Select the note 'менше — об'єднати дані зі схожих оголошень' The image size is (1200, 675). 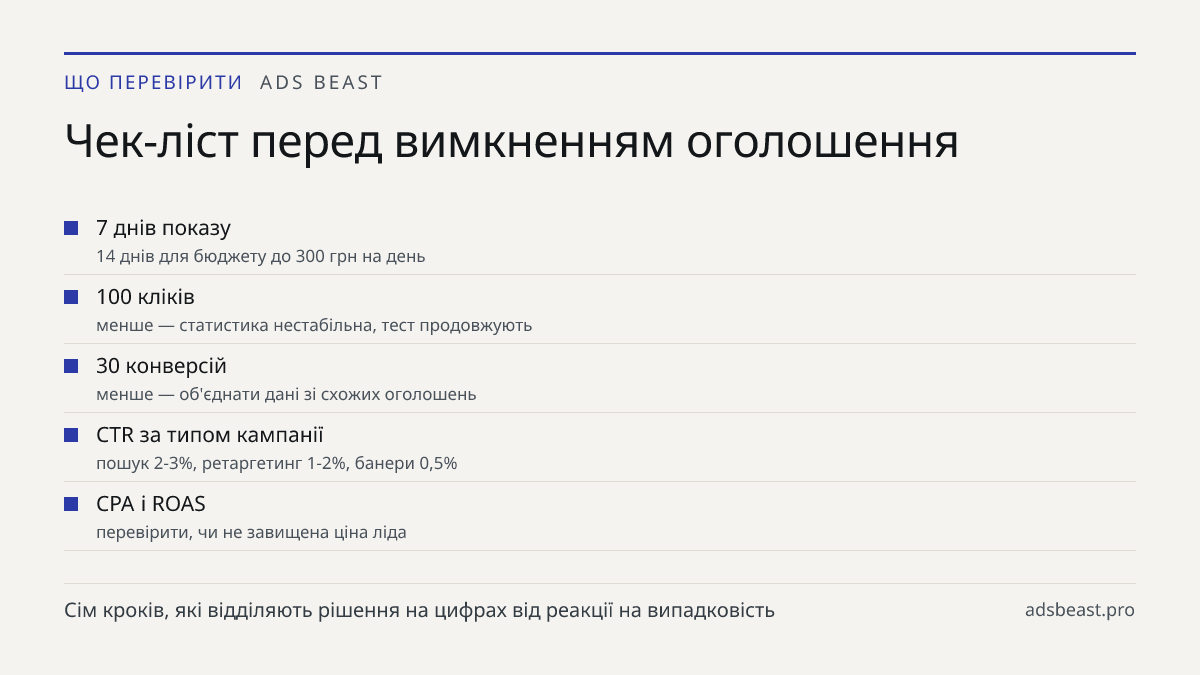[286, 394]
